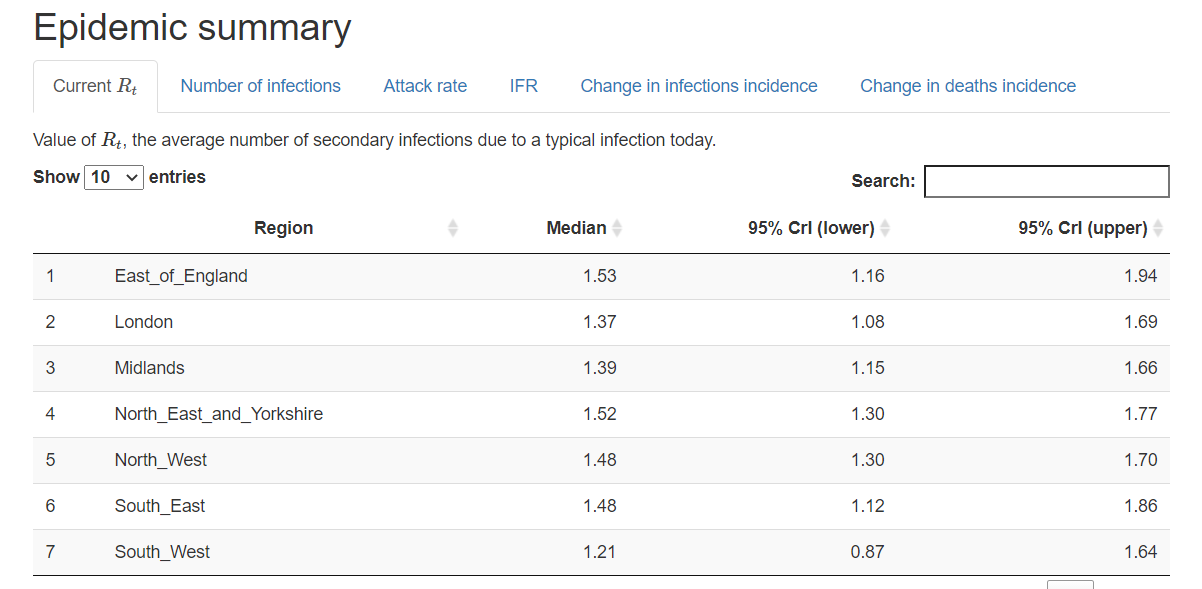Open the Show entries dropdown
Image resolution: width=1202 pixels, height=589 pixels.
pos(115,177)
